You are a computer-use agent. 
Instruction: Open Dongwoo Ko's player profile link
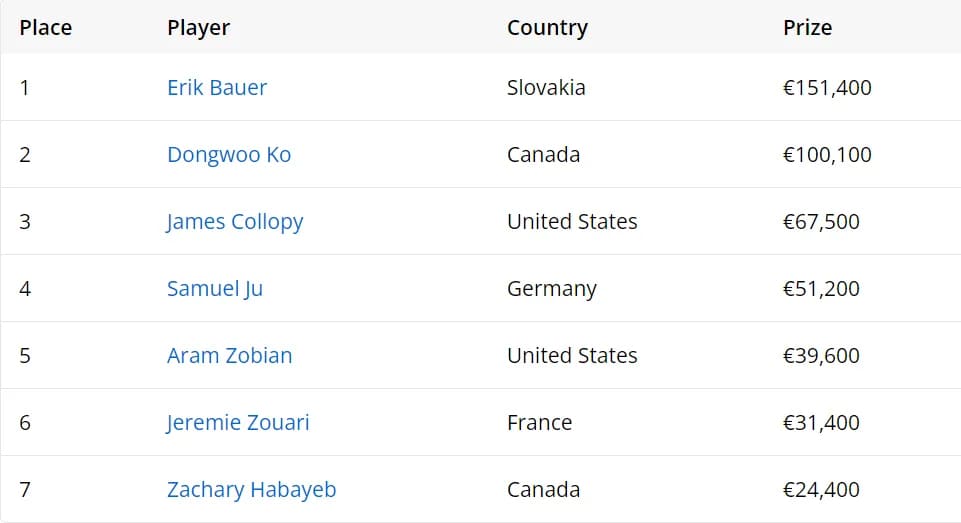pyautogui.click(x=229, y=155)
